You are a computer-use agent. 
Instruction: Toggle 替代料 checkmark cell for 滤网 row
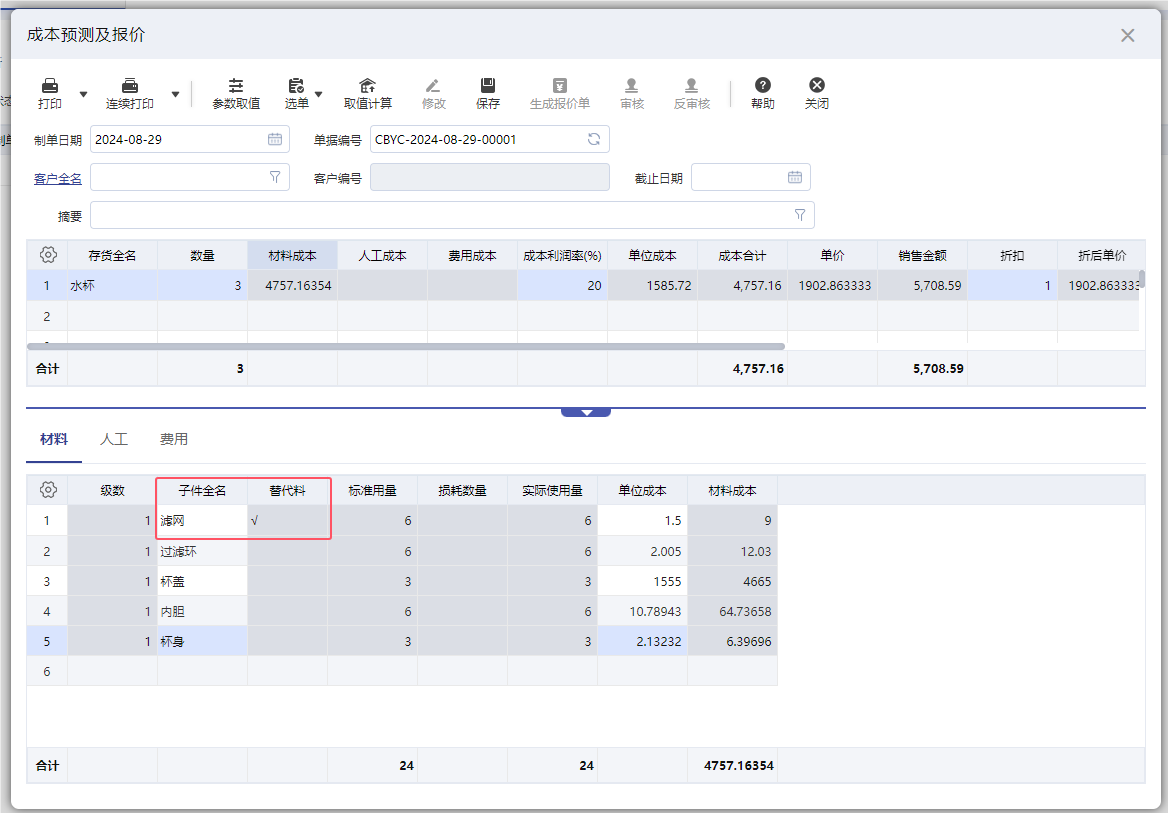[287, 521]
